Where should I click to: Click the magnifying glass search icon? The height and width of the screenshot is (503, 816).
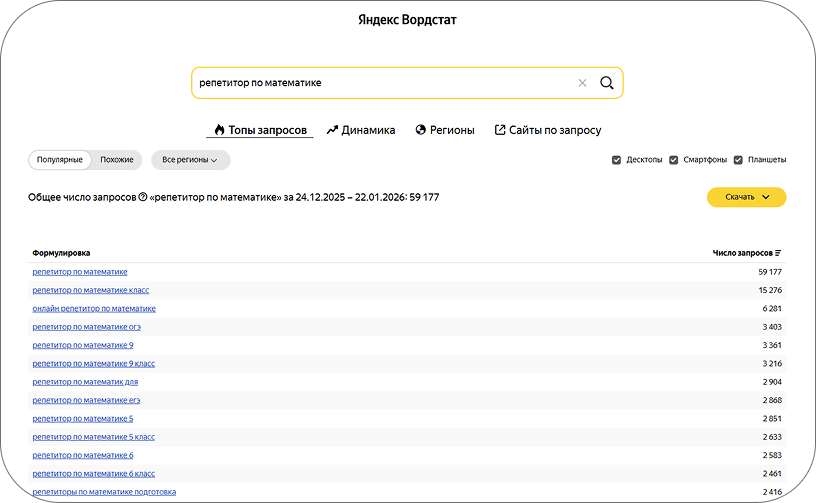click(x=606, y=83)
